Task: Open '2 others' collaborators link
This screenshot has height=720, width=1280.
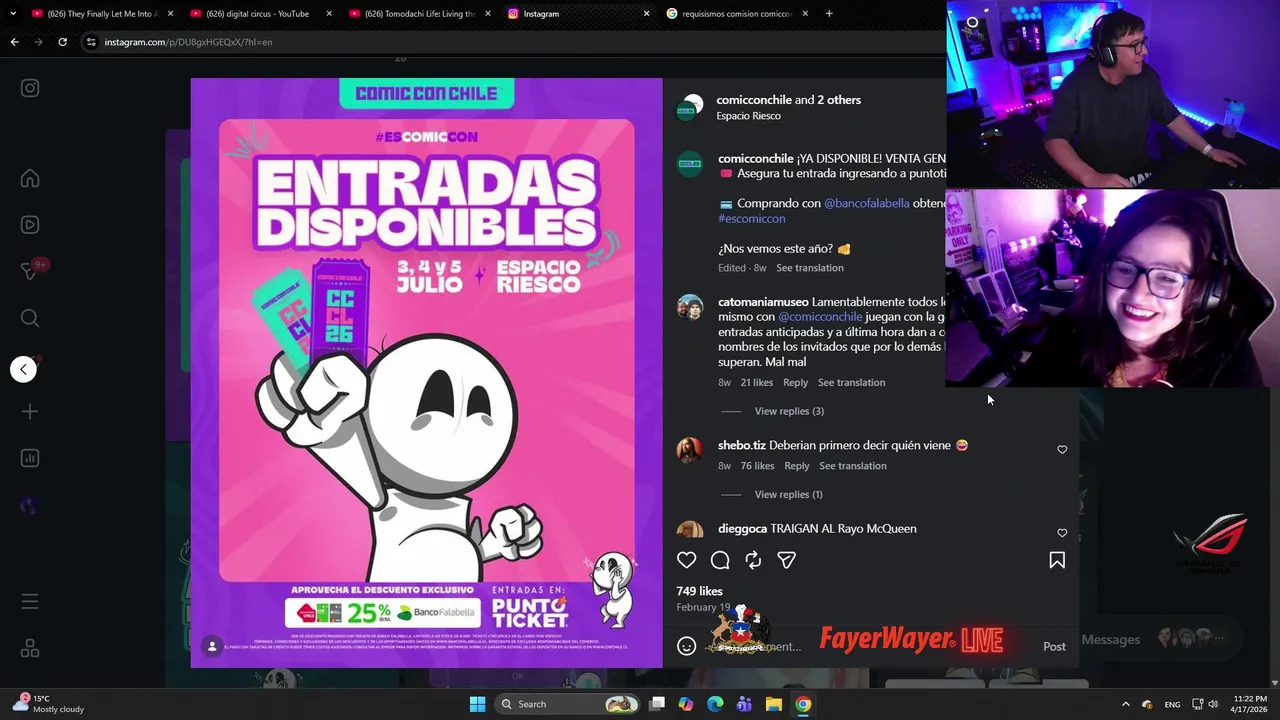Action: click(x=839, y=100)
